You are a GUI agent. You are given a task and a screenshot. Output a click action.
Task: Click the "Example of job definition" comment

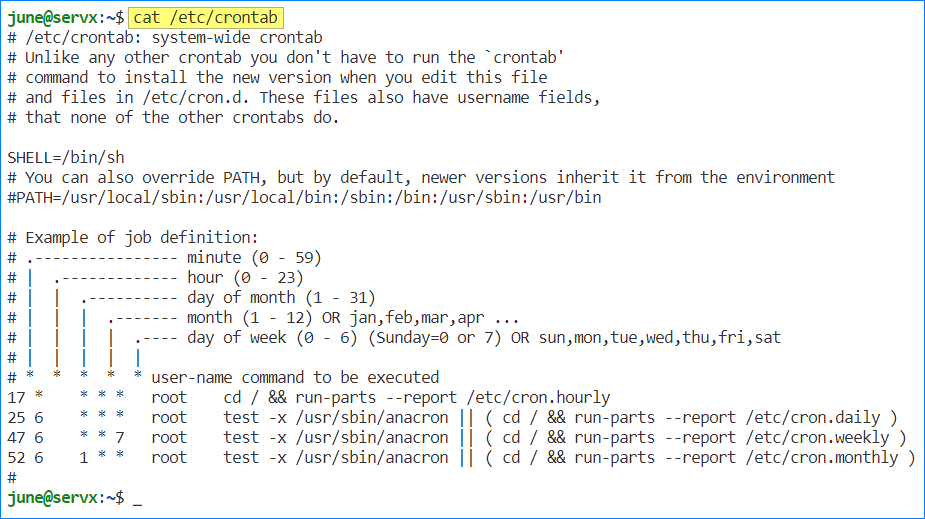[141, 237]
